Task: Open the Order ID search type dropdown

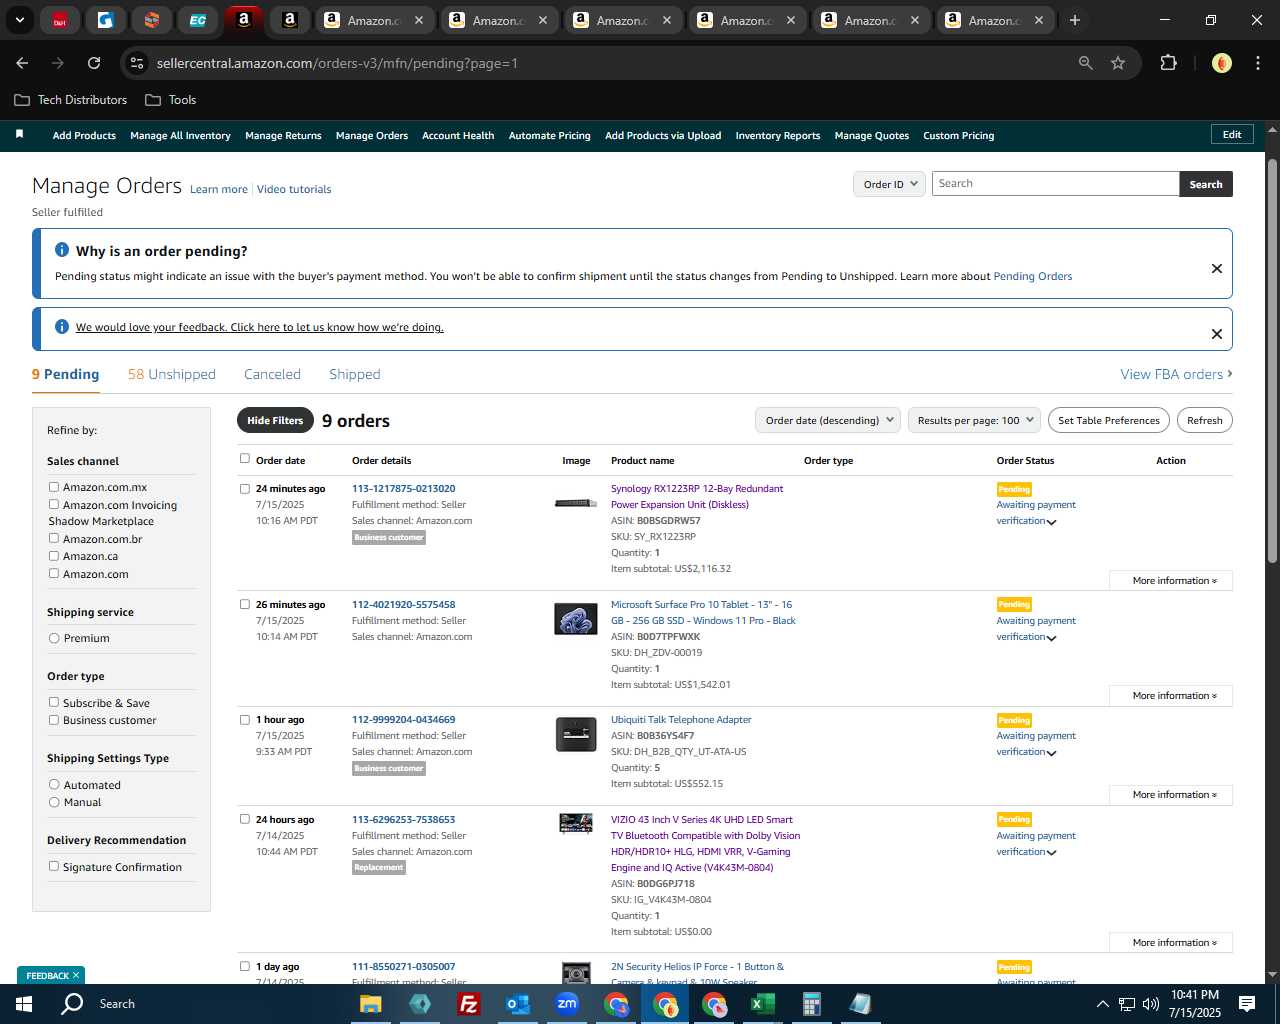Action: click(x=889, y=184)
